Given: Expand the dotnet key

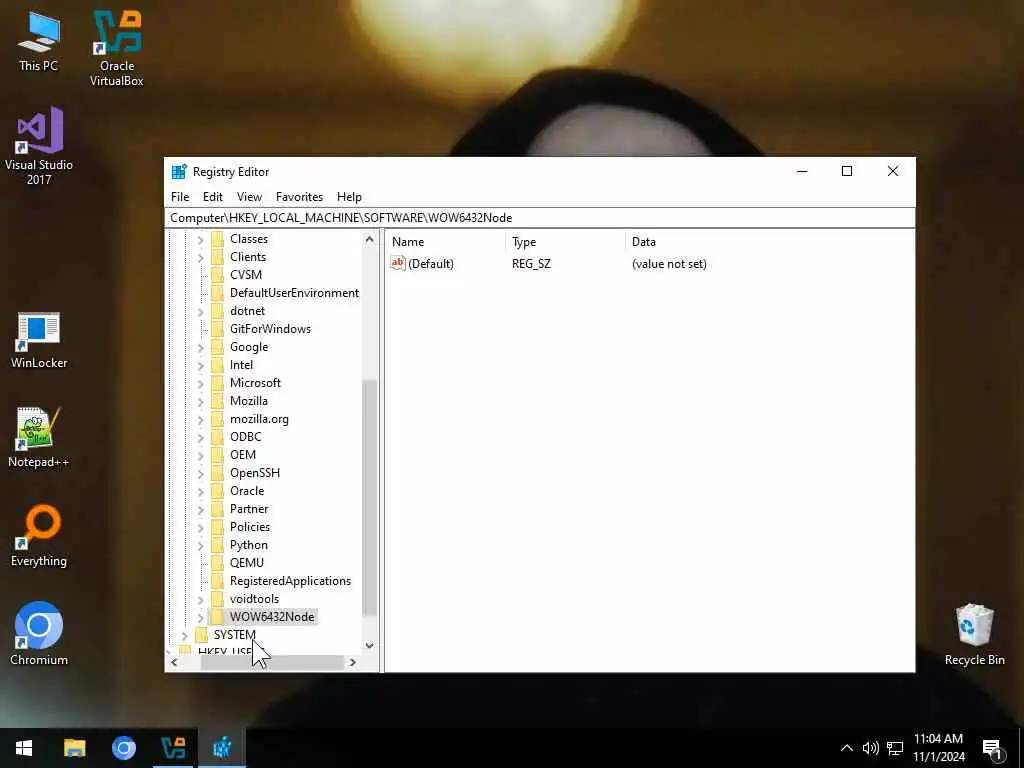Looking at the screenshot, I should click(201, 312).
